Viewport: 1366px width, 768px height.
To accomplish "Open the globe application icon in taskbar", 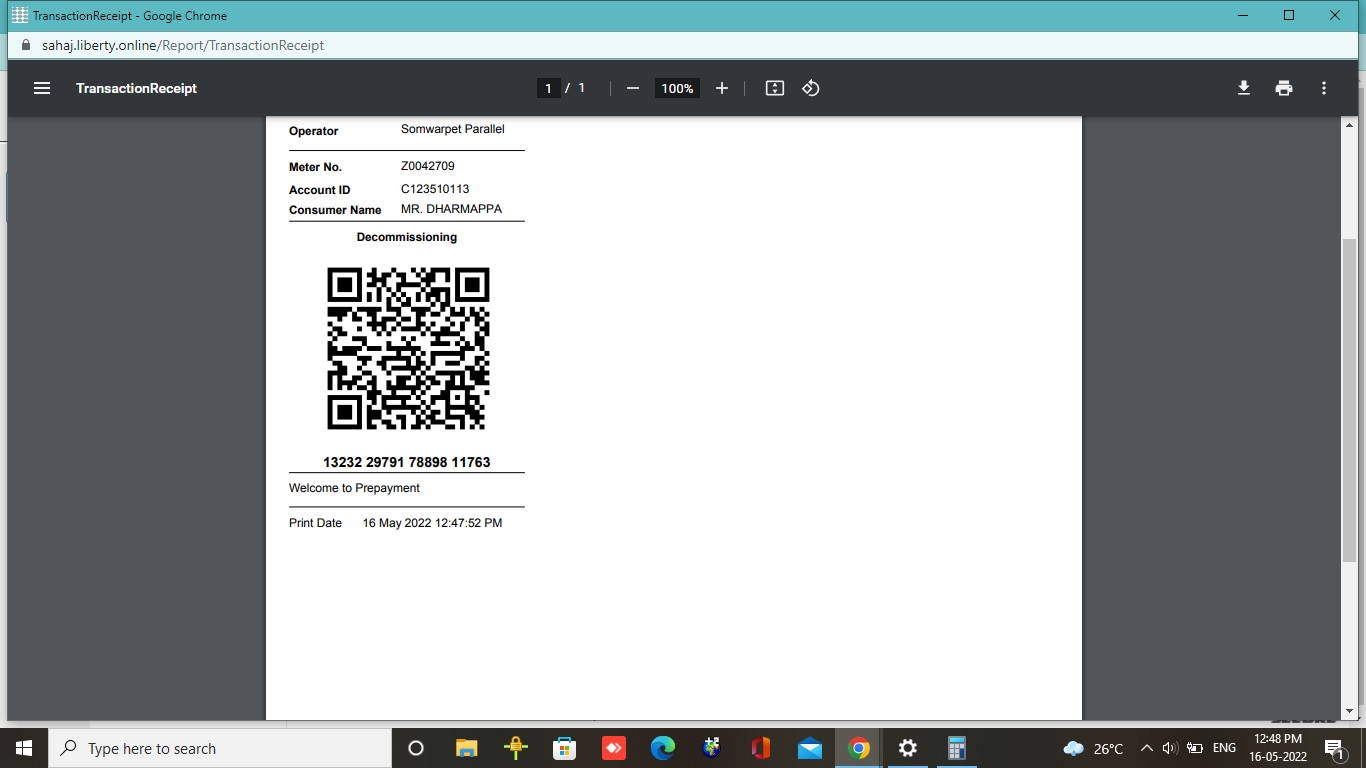I will 712,748.
